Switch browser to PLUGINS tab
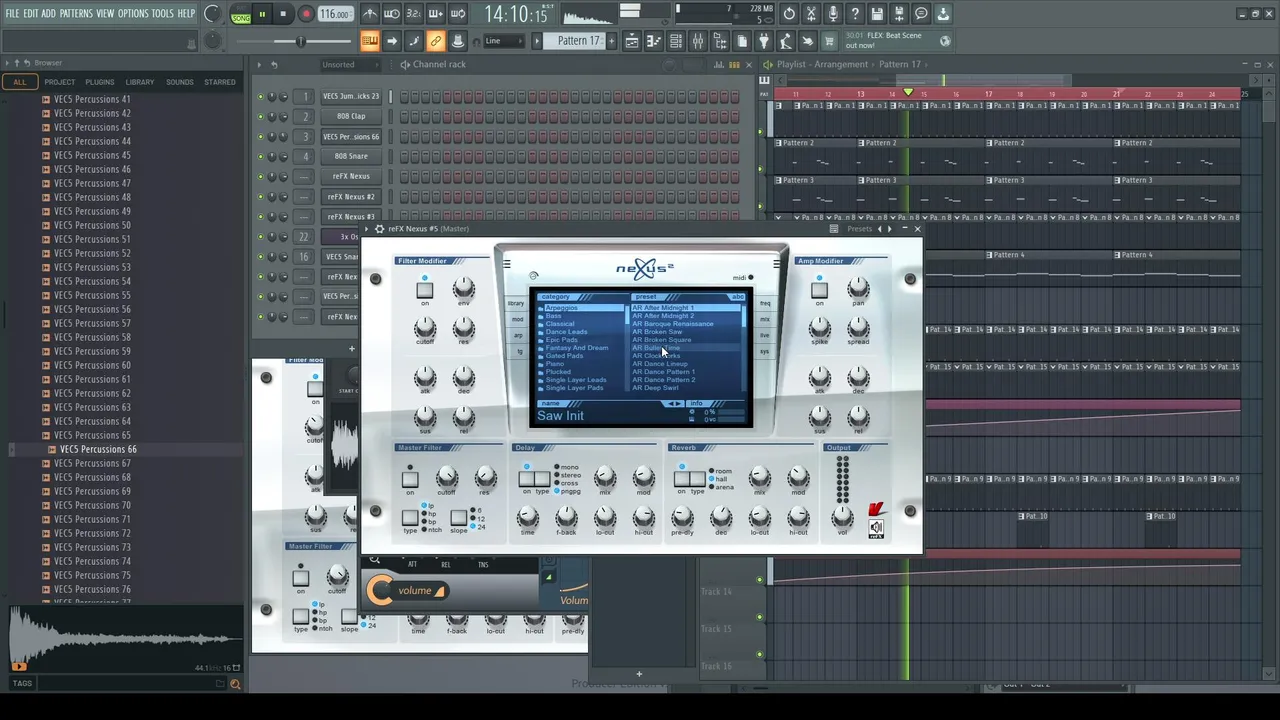 tap(100, 82)
